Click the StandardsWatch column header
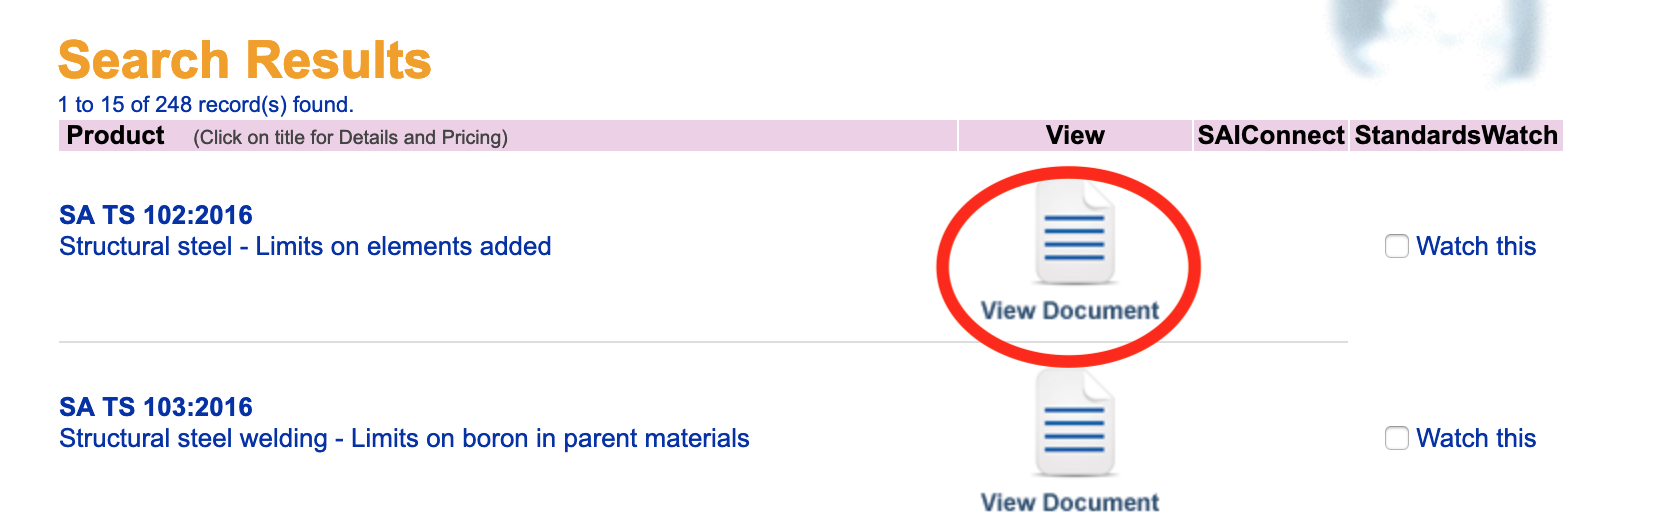The width and height of the screenshot is (1672, 524). click(x=1456, y=135)
